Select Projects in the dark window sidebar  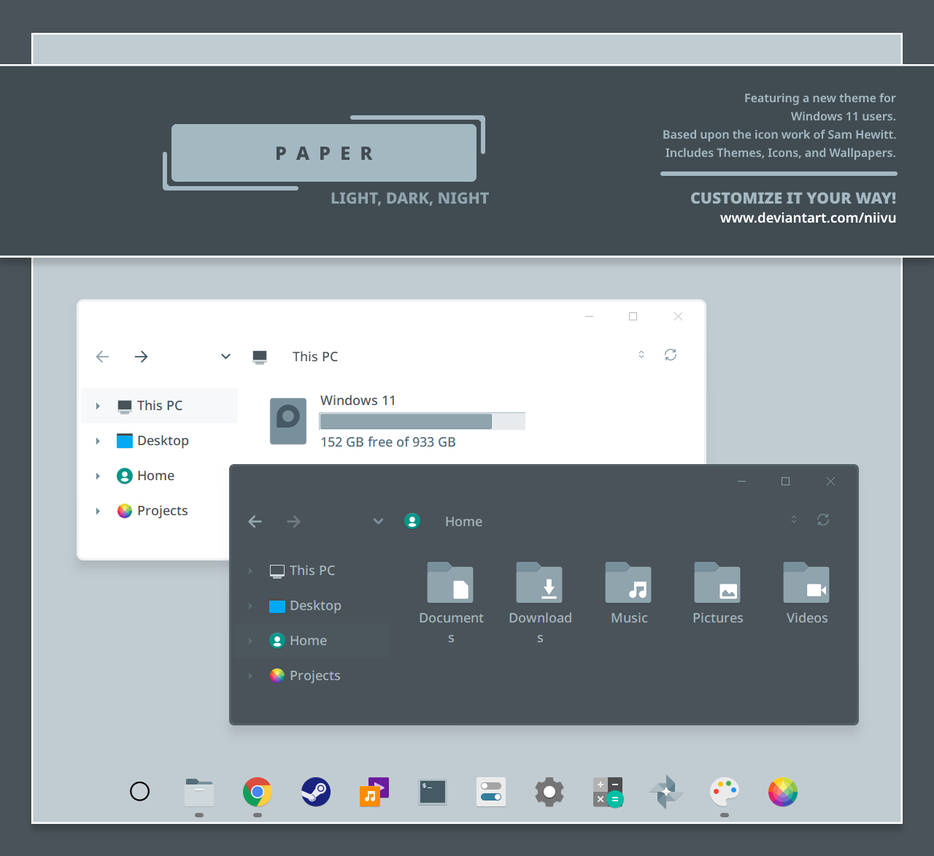click(x=313, y=676)
